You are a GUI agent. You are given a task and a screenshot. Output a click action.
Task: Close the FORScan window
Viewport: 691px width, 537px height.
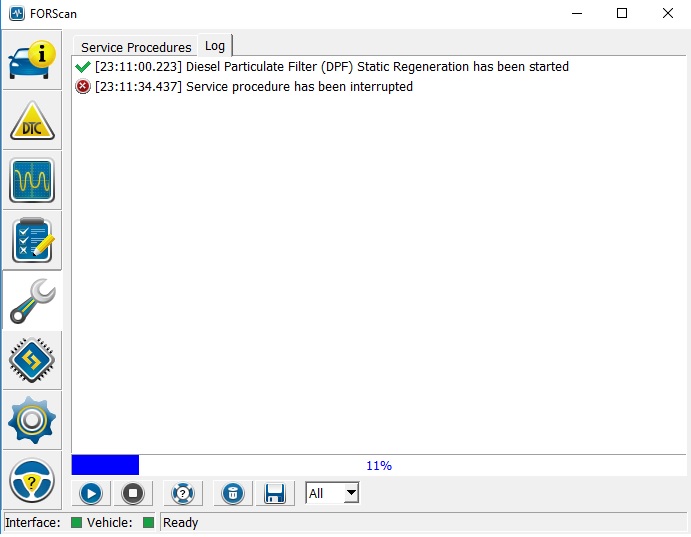tap(668, 14)
